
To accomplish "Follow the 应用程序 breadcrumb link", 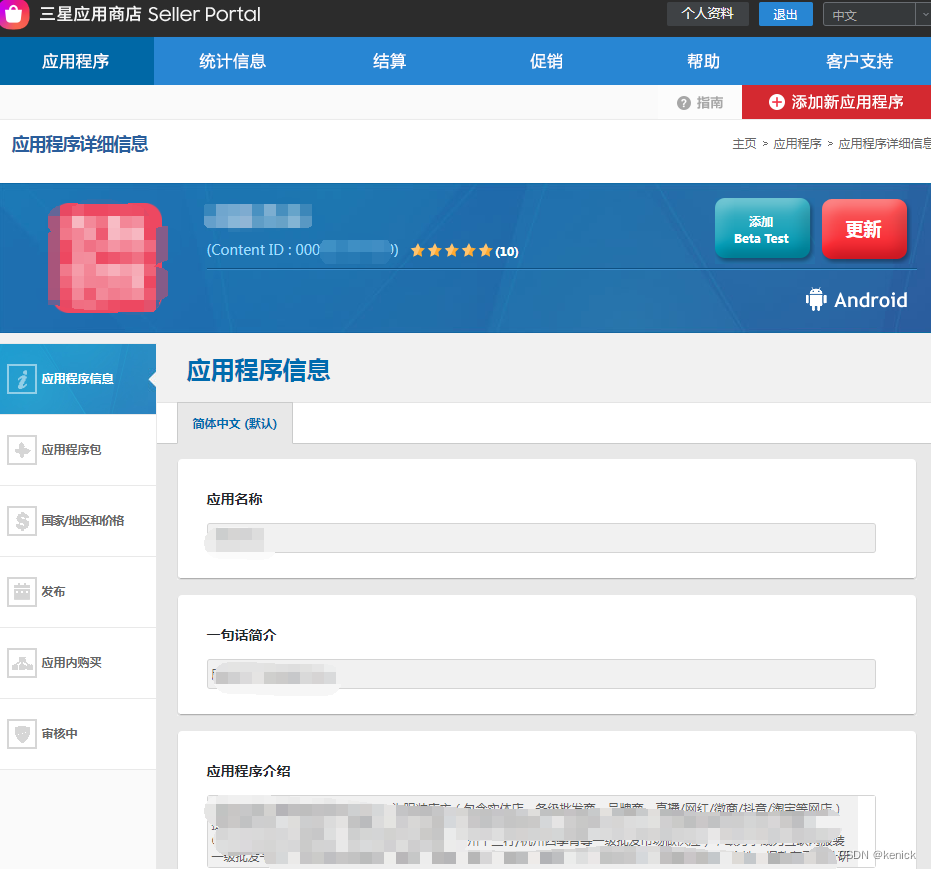I will [797, 144].
